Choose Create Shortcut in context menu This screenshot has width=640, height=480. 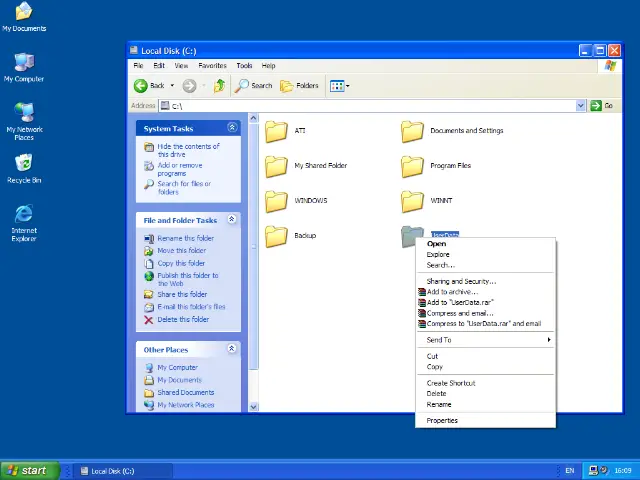(485, 383)
